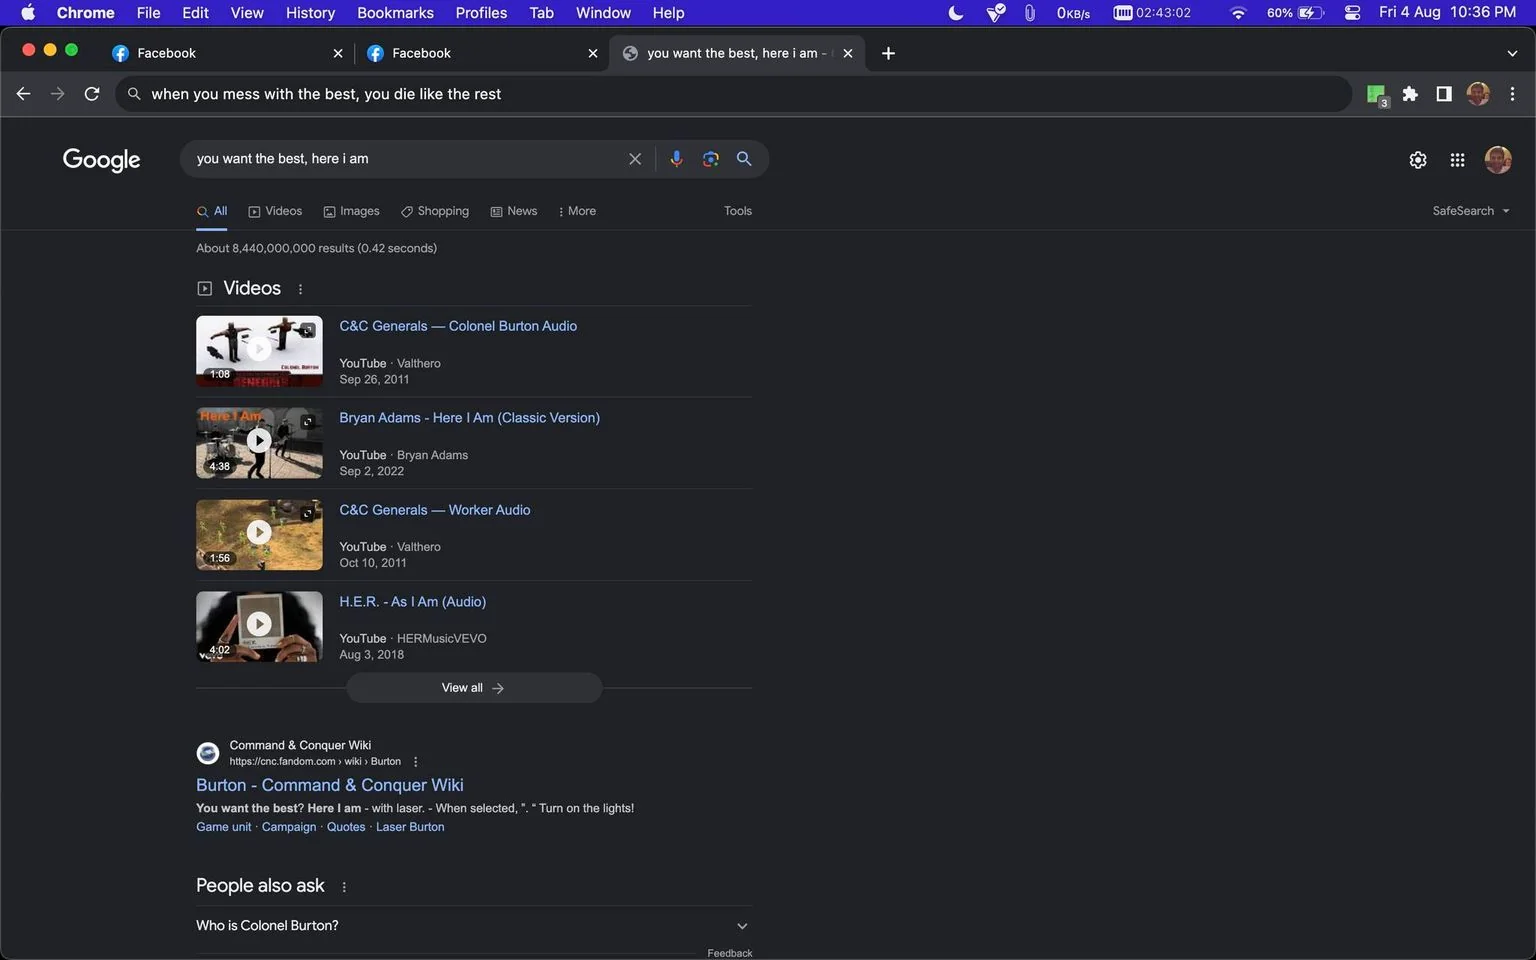Expand the SafeSearch dropdown
Screen dimensions: 1536x960
pyautogui.click(x=1471, y=211)
